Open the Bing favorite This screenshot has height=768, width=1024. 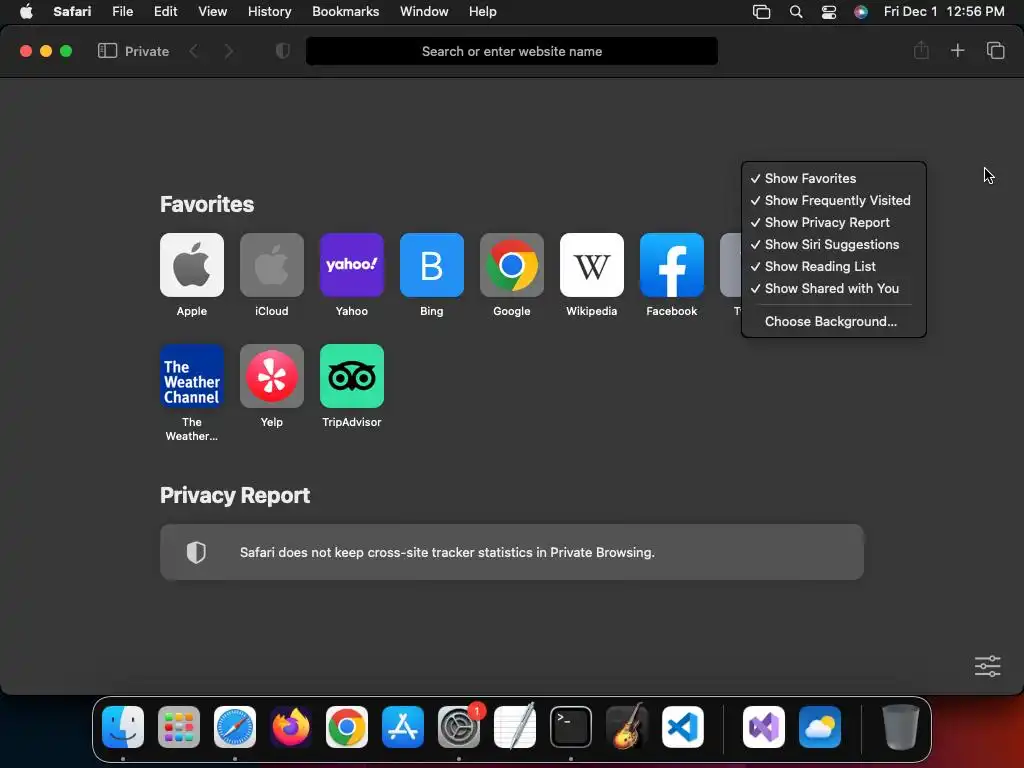[432, 265]
